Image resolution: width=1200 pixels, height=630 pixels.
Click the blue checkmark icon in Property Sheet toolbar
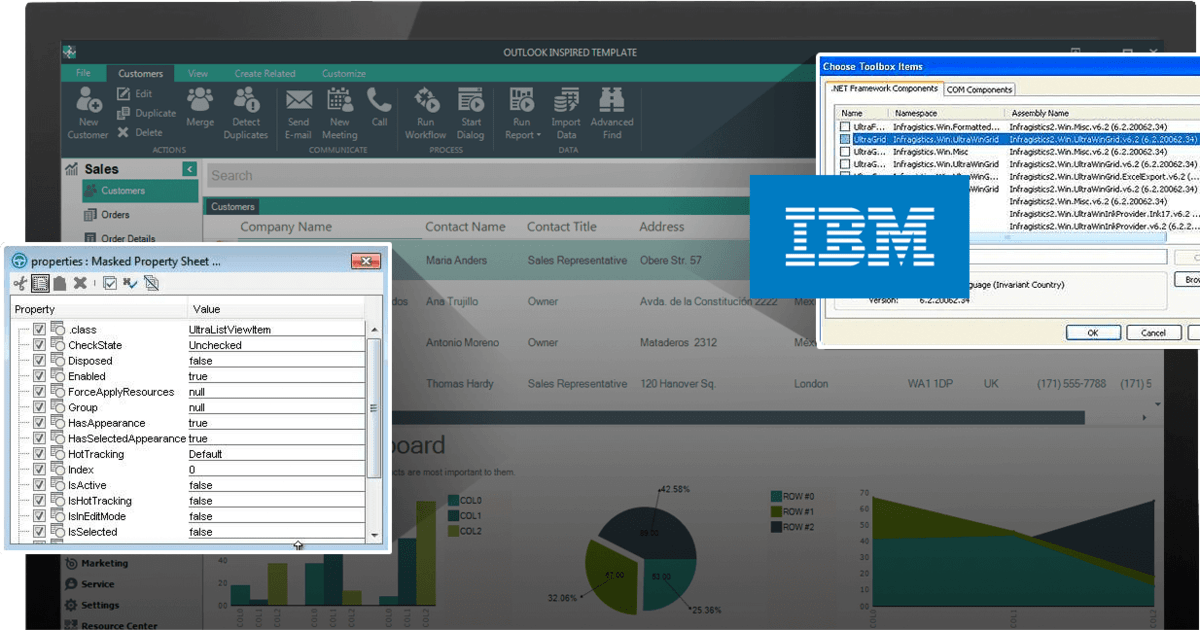pos(130,284)
